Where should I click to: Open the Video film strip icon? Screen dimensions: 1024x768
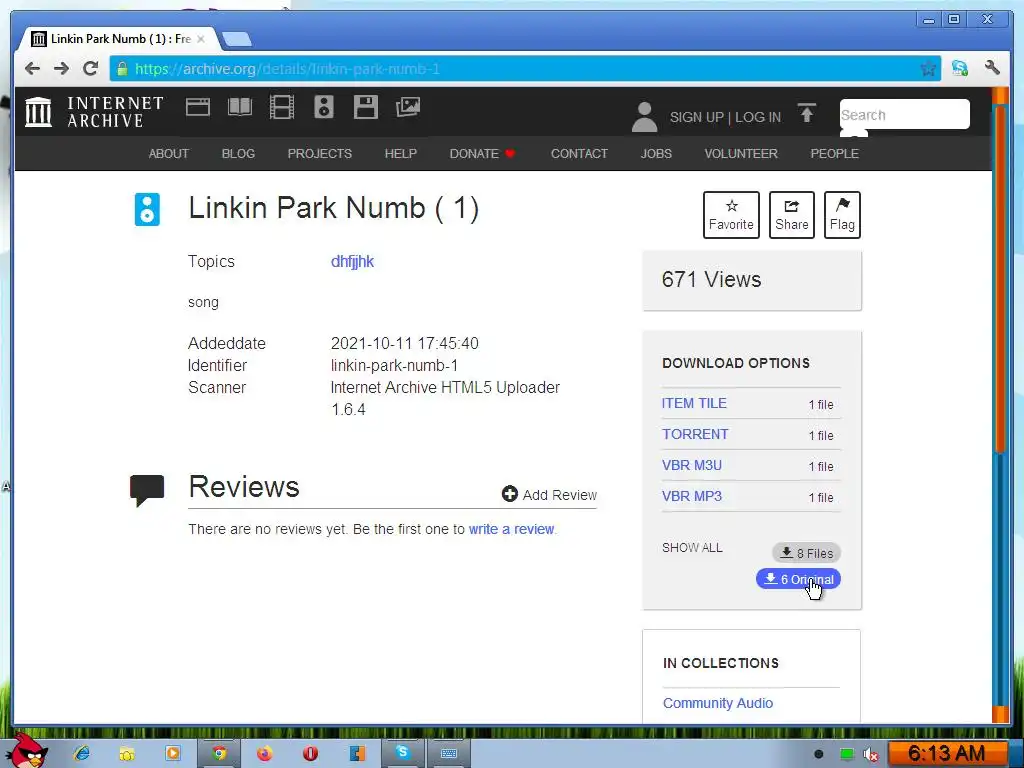point(281,107)
